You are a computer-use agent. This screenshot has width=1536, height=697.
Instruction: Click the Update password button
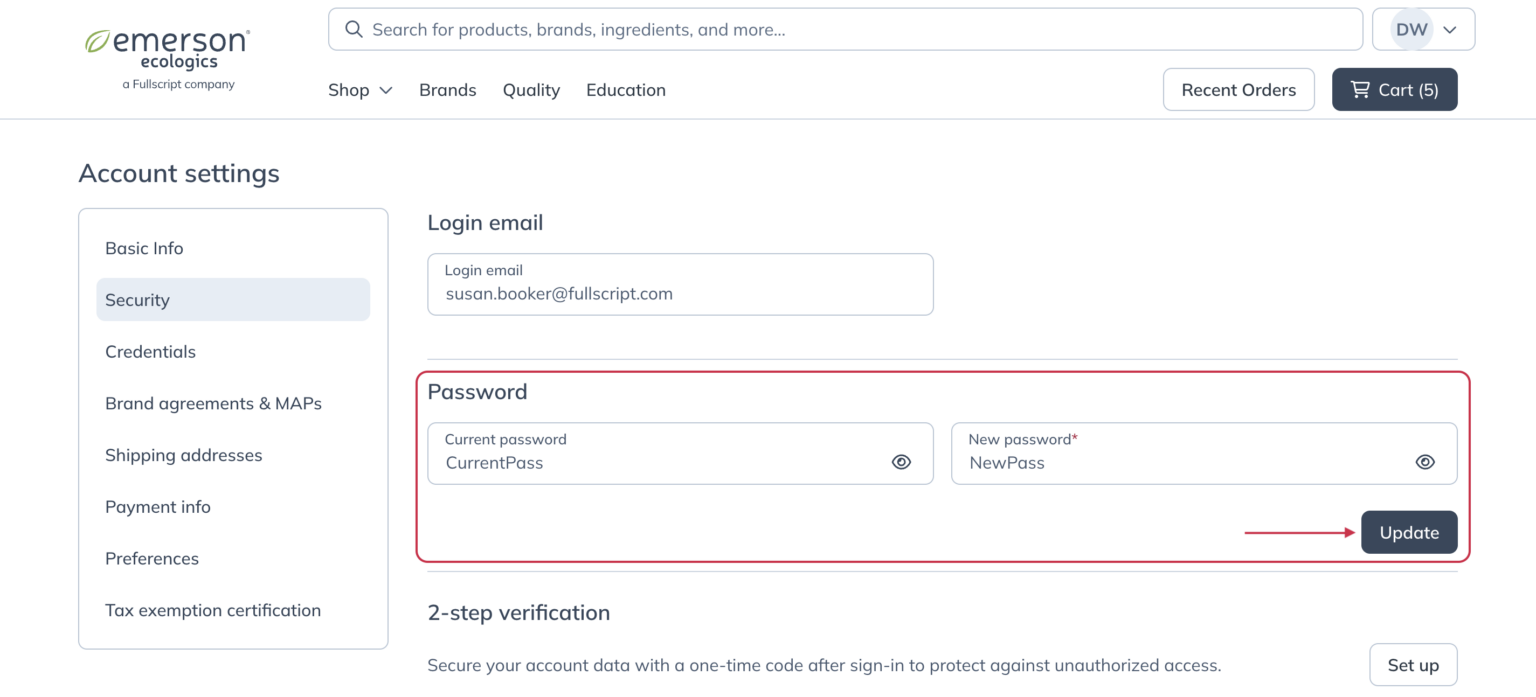[1409, 532]
